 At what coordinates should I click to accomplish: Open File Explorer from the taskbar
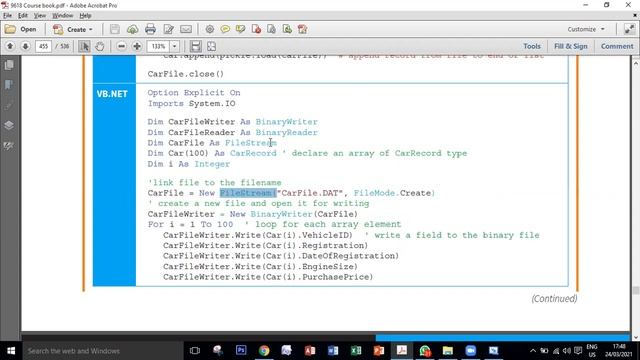[x=448, y=351]
